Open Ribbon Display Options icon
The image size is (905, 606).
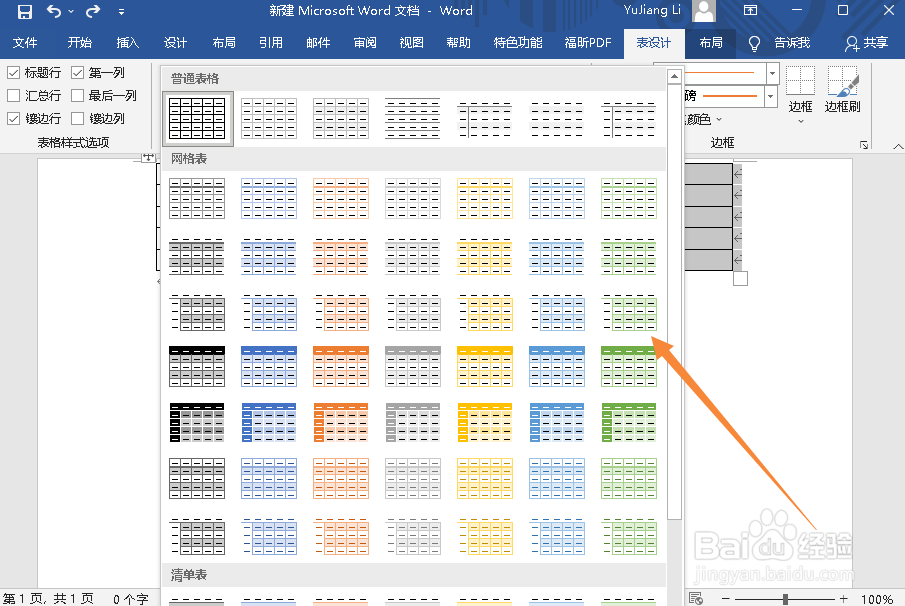click(x=750, y=10)
